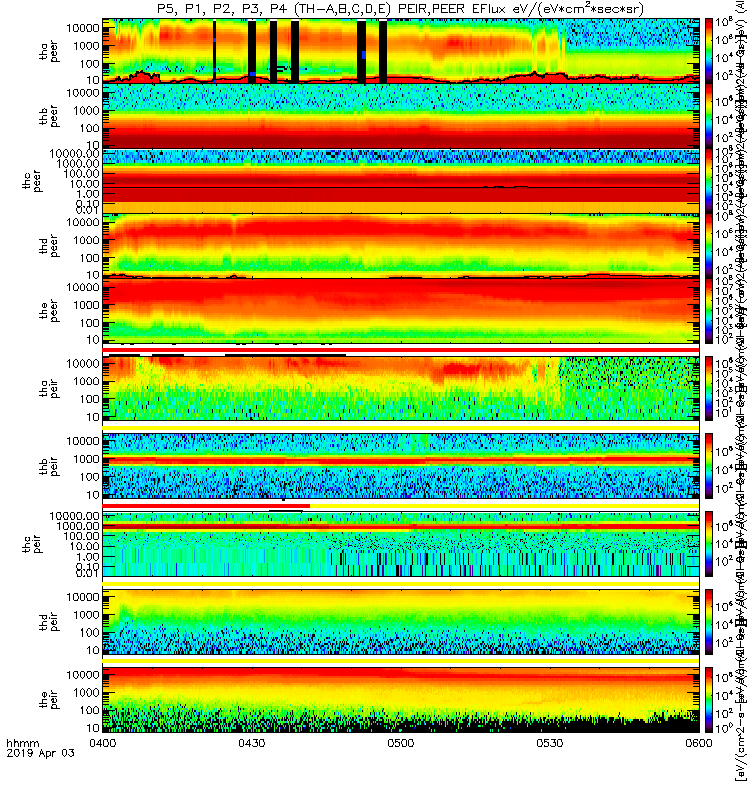Click the color bar beside thb peir panel
The width and height of the screenshot is (750, 800).
709,466
